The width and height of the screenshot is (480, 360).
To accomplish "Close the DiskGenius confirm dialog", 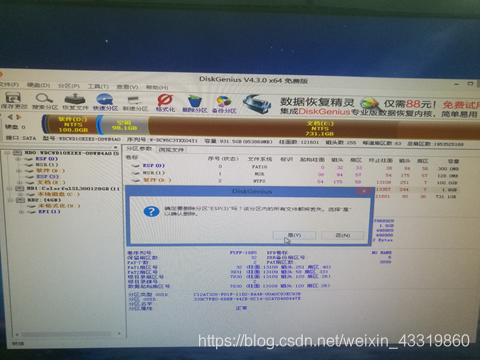I will coord(364,191).
